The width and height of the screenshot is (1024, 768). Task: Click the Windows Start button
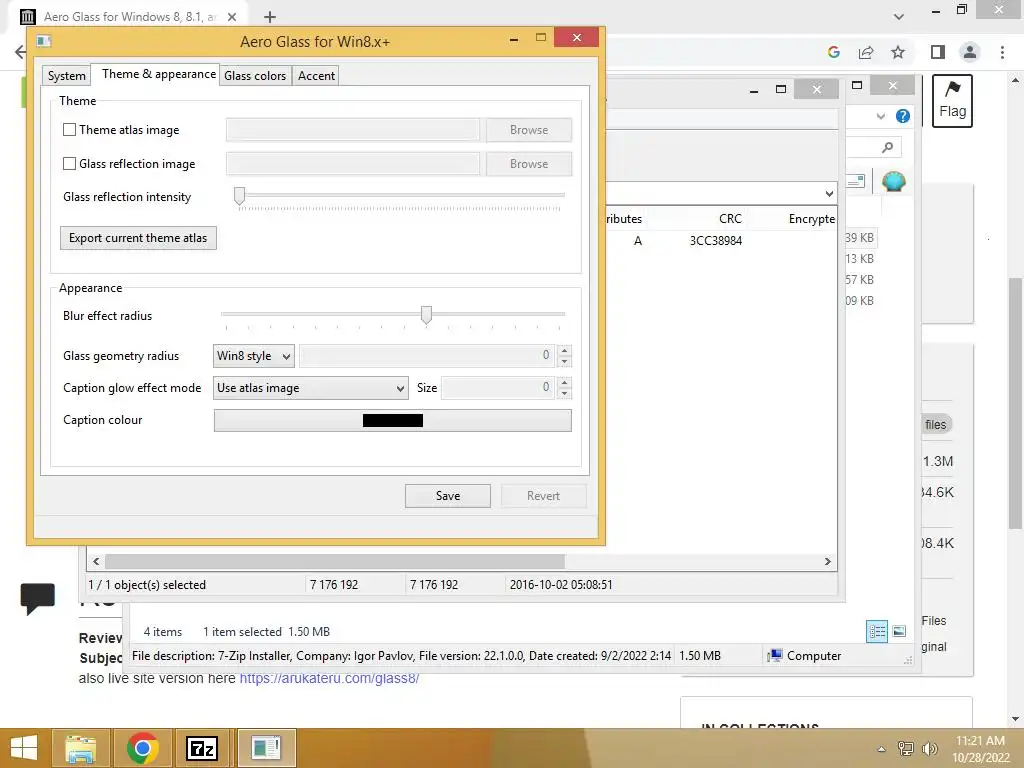(24, 748)
